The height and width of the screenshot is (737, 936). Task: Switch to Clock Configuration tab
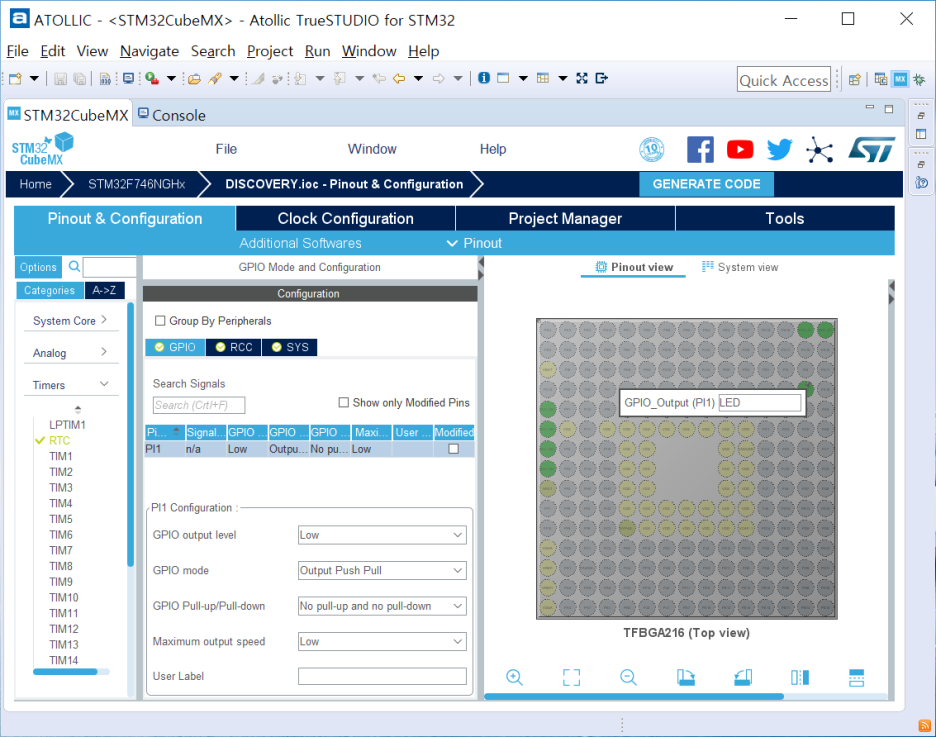345,218
